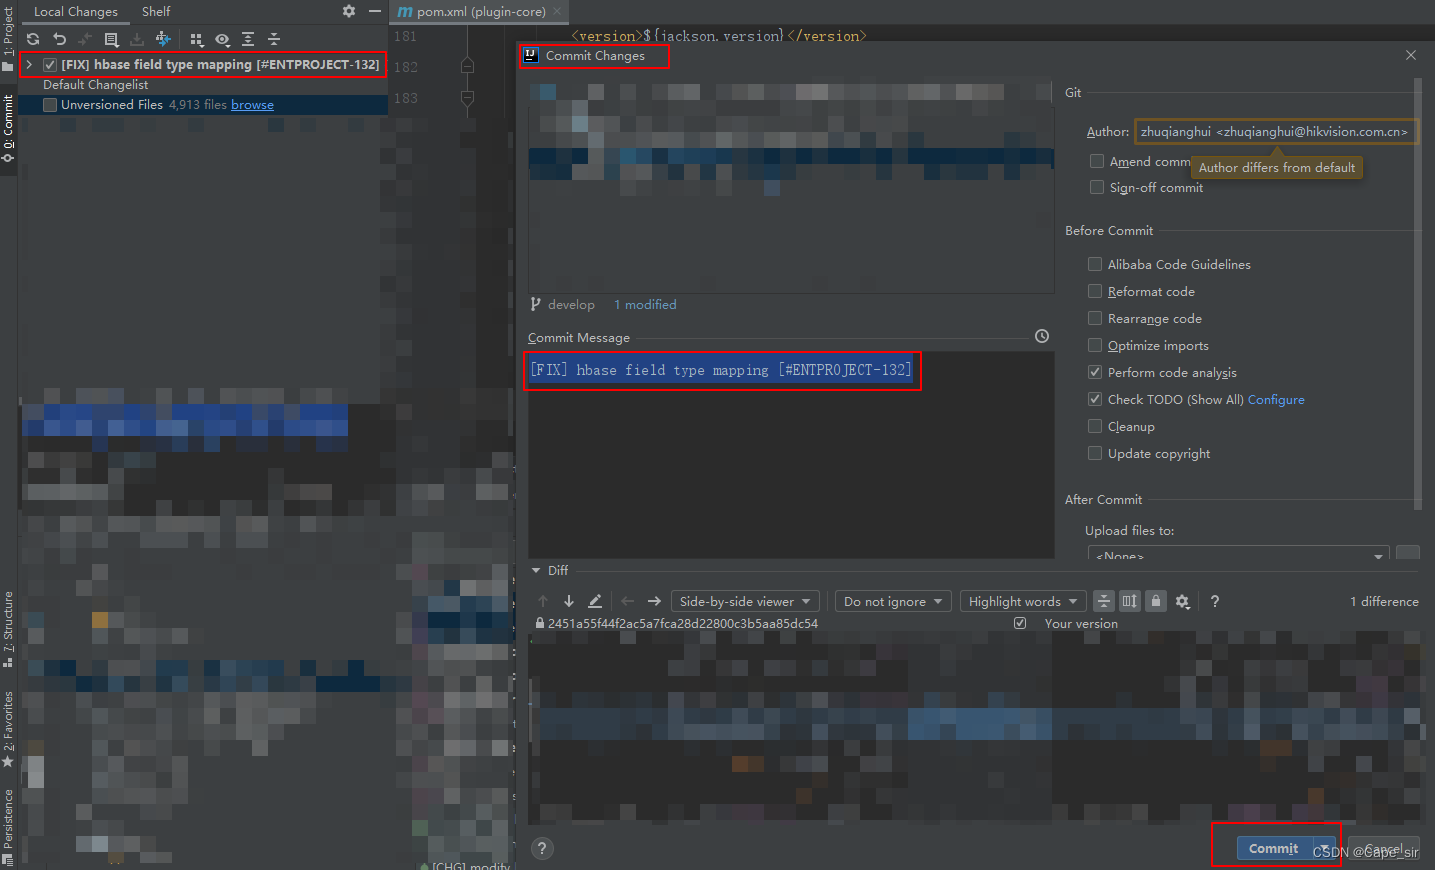1435x870 pixels.
Task: Click the Configure link for TODO check
Action: (1276, 399)
